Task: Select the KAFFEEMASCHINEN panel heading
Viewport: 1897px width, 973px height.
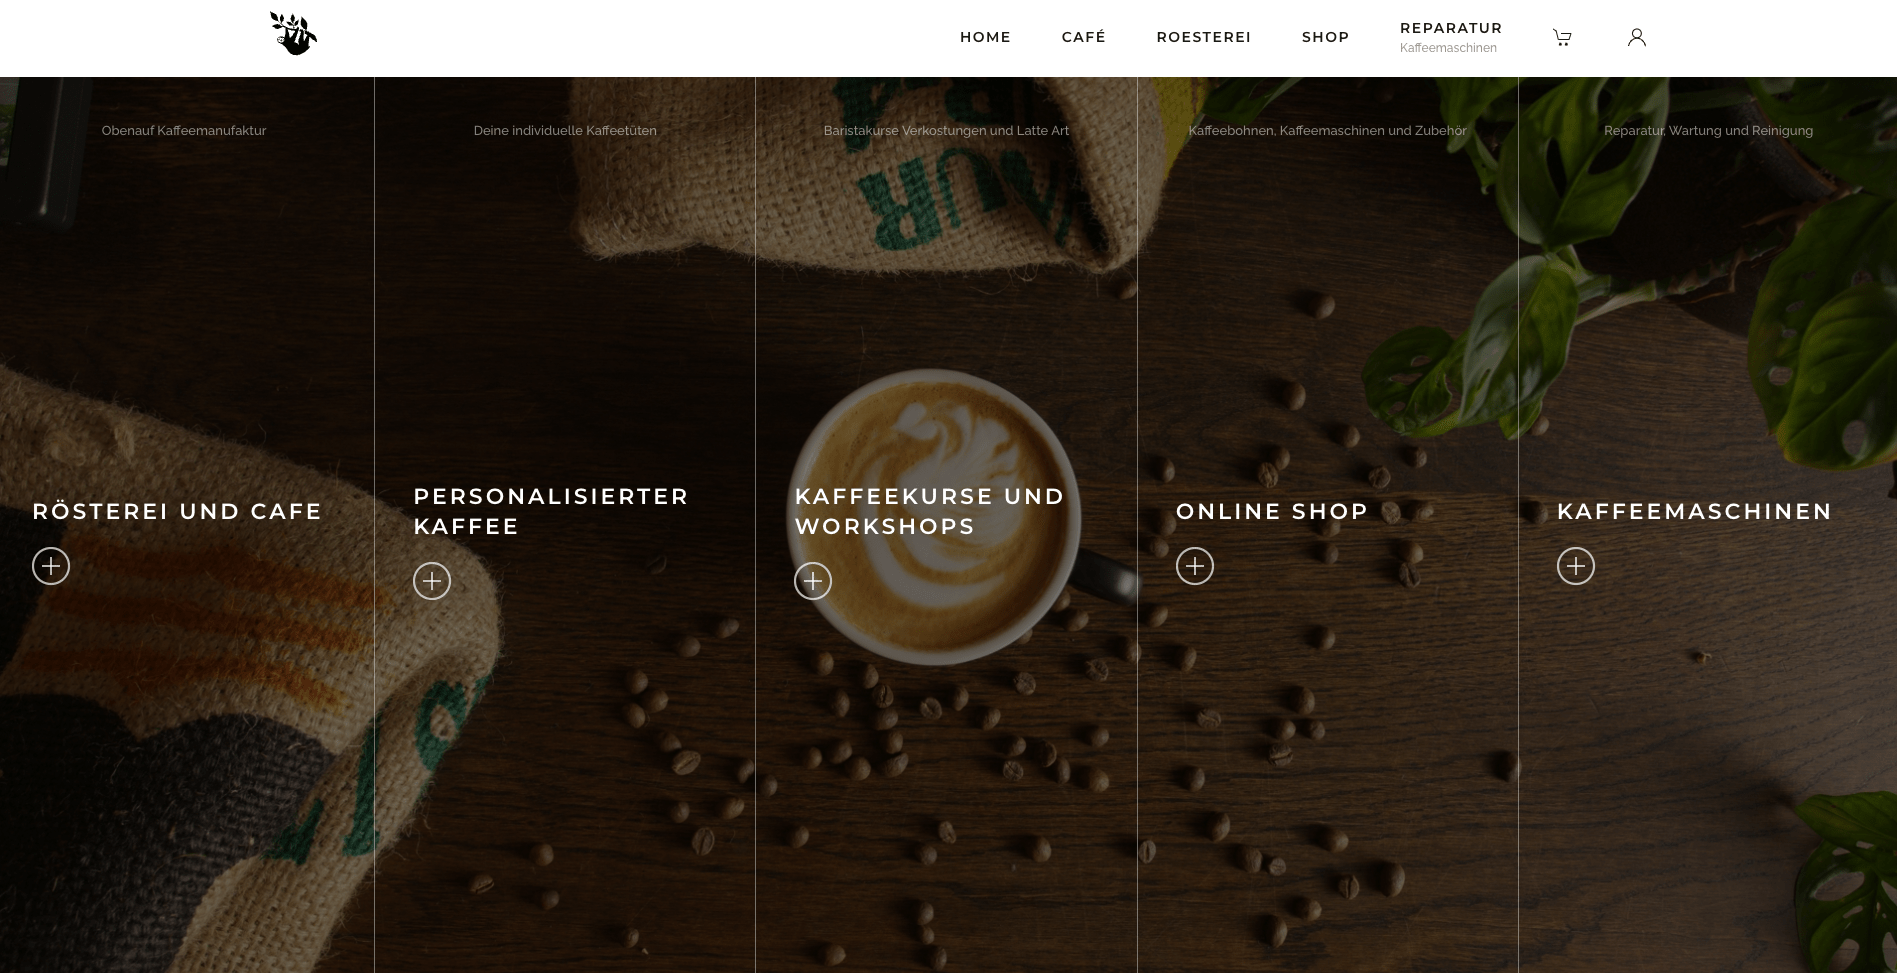Action: 1694,511
